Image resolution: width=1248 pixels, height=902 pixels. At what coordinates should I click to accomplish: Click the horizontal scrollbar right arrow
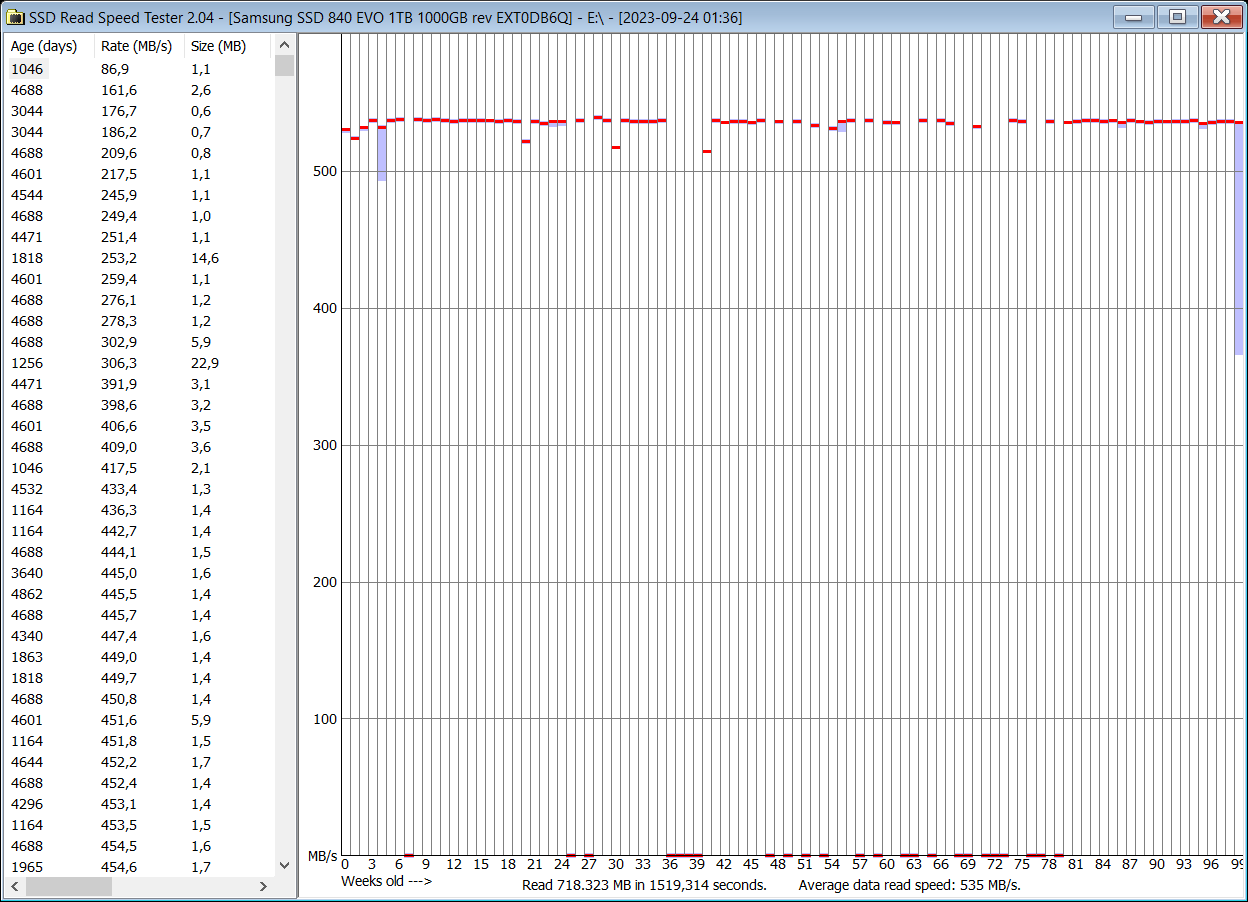(262, 886)
